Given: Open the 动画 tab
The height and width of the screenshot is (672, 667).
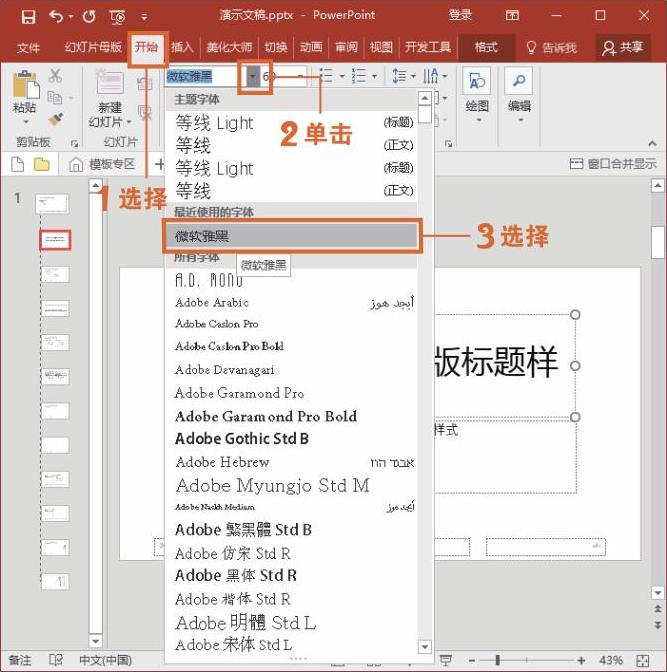Looking at the screenshot, I should (311, 47).
